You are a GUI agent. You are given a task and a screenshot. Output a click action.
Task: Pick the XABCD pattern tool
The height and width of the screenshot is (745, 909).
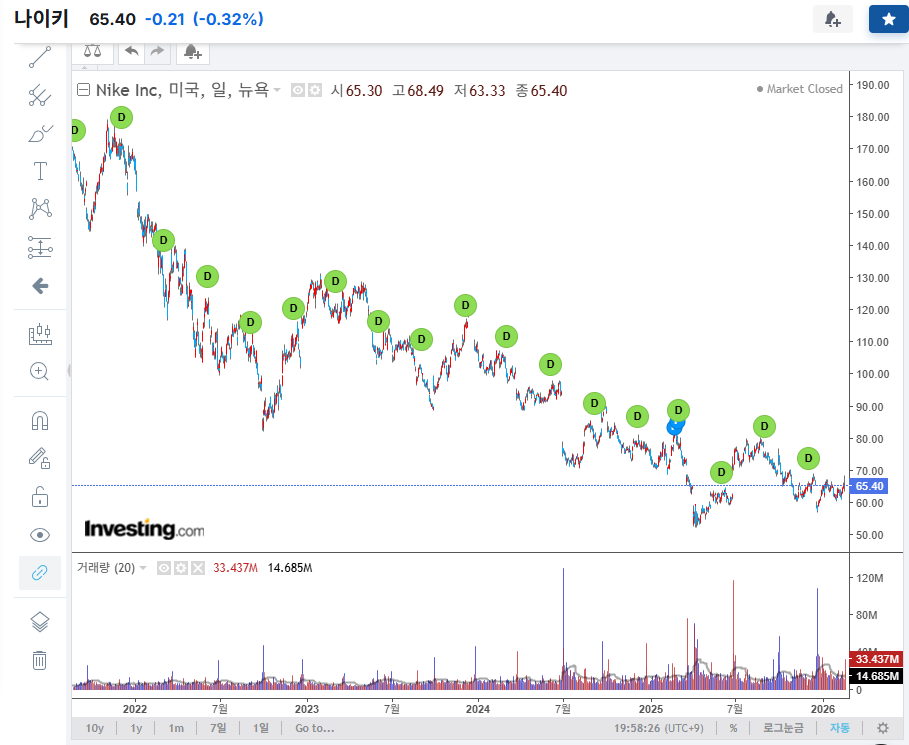[40, 209]
